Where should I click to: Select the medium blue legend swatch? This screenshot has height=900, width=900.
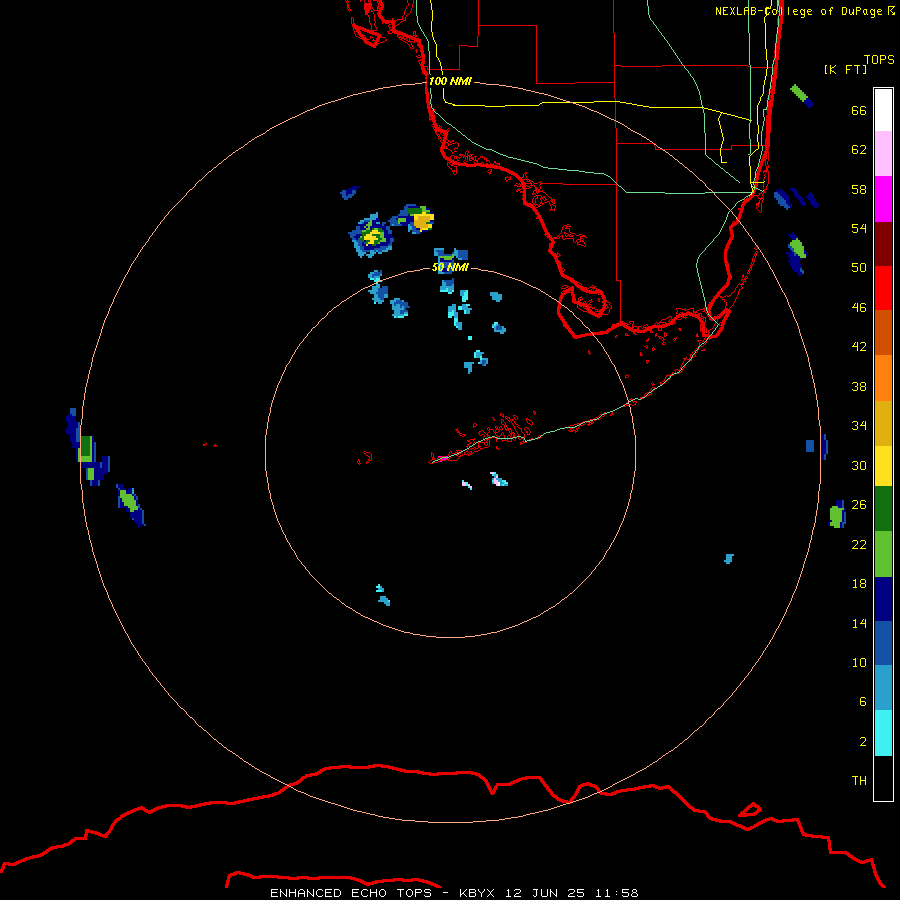tap(883, 643)
